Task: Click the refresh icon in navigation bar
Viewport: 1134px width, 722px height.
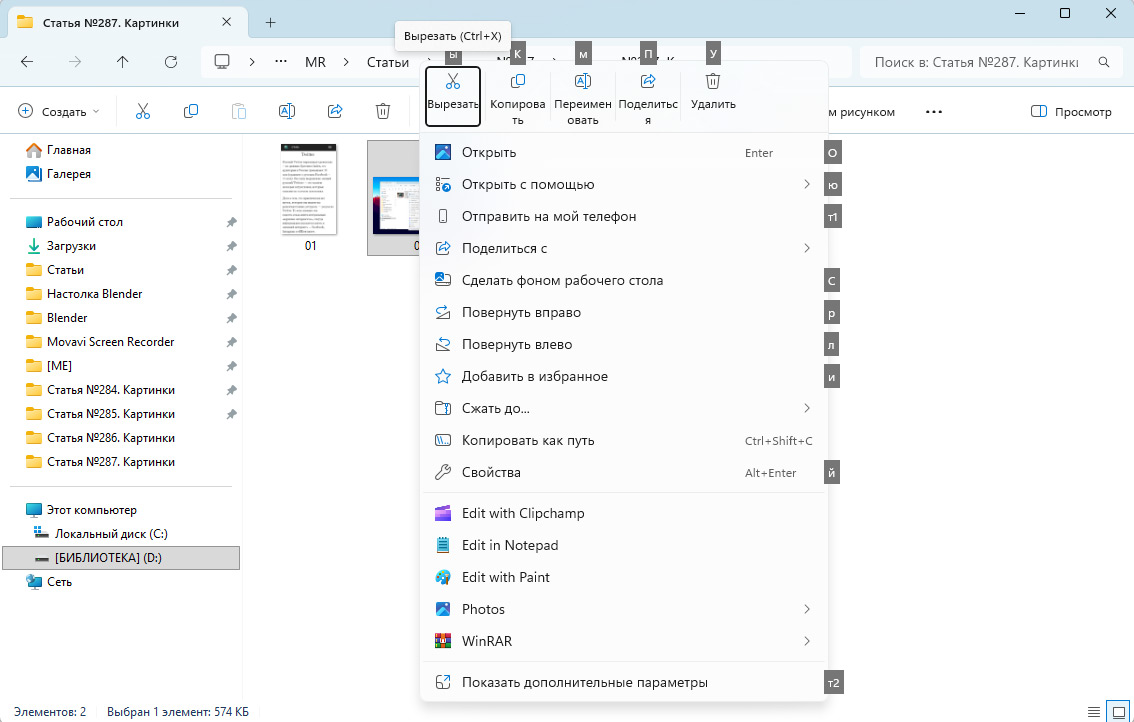Action: point(171,62)
